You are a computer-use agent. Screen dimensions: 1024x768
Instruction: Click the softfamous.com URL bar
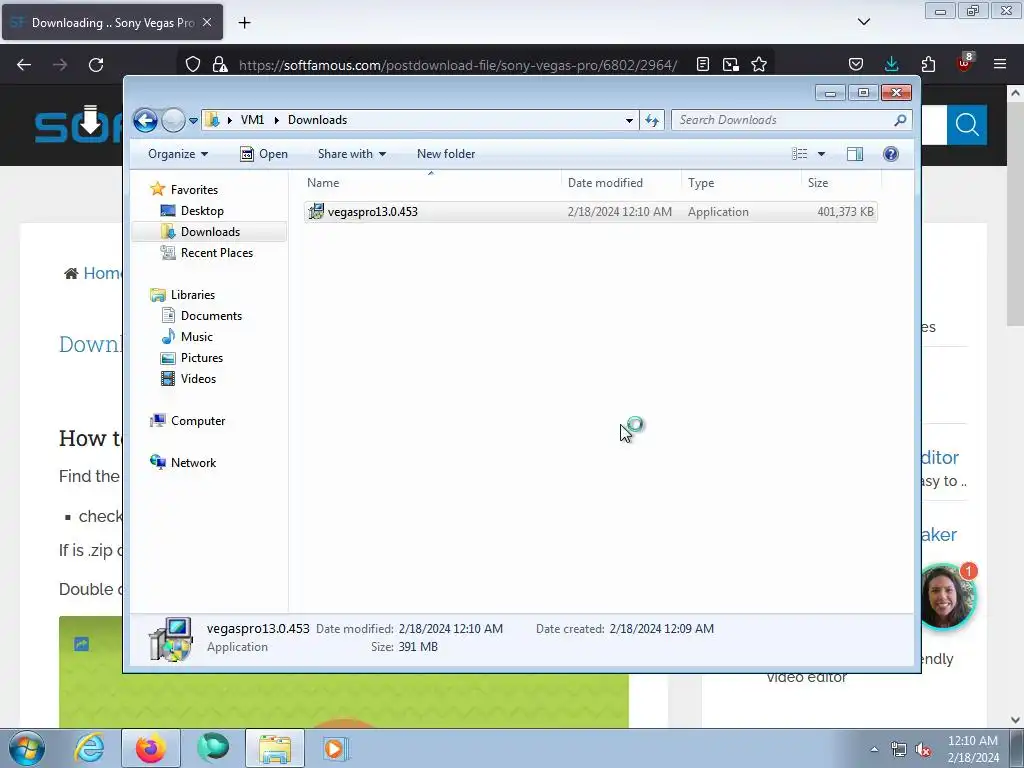point(457,65)
